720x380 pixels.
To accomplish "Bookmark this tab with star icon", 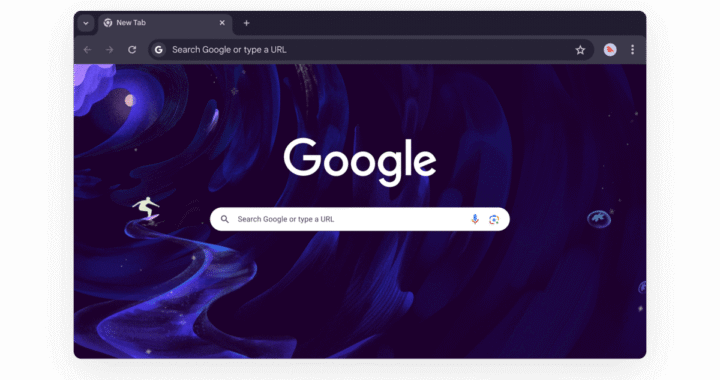I will 580,50.
